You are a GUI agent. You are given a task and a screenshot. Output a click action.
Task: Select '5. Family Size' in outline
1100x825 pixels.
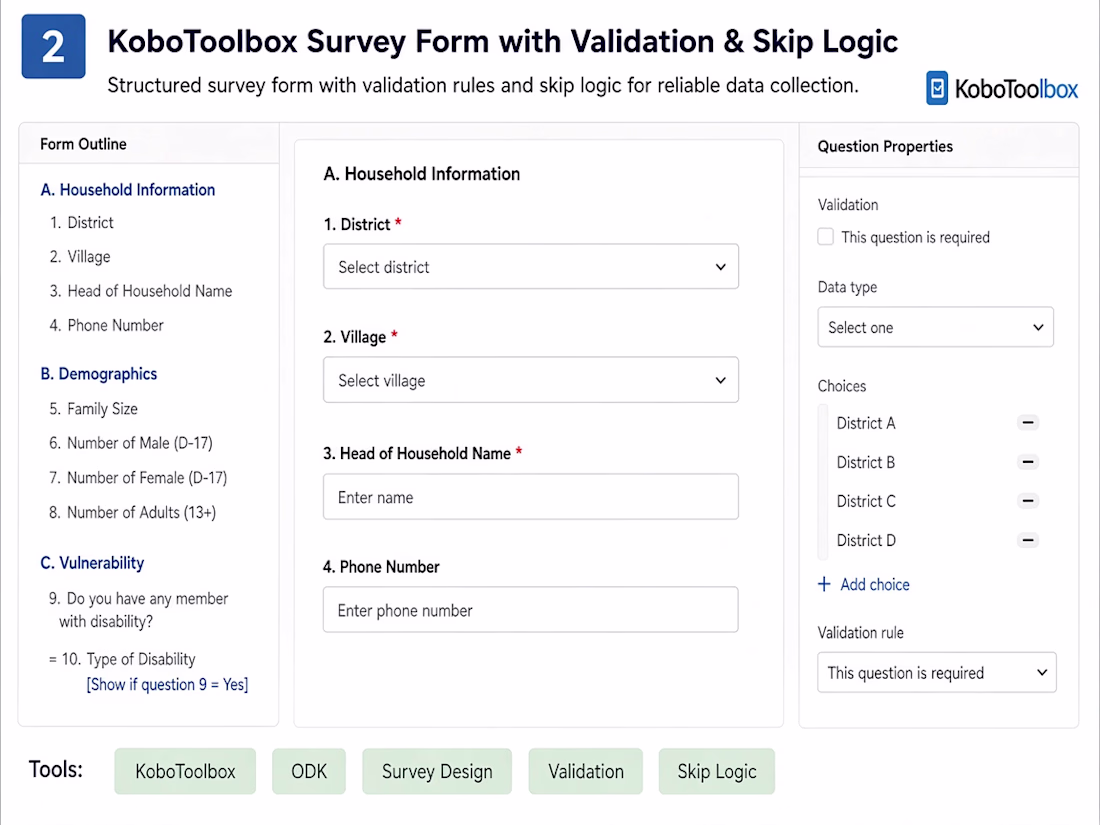pos(93,409)
